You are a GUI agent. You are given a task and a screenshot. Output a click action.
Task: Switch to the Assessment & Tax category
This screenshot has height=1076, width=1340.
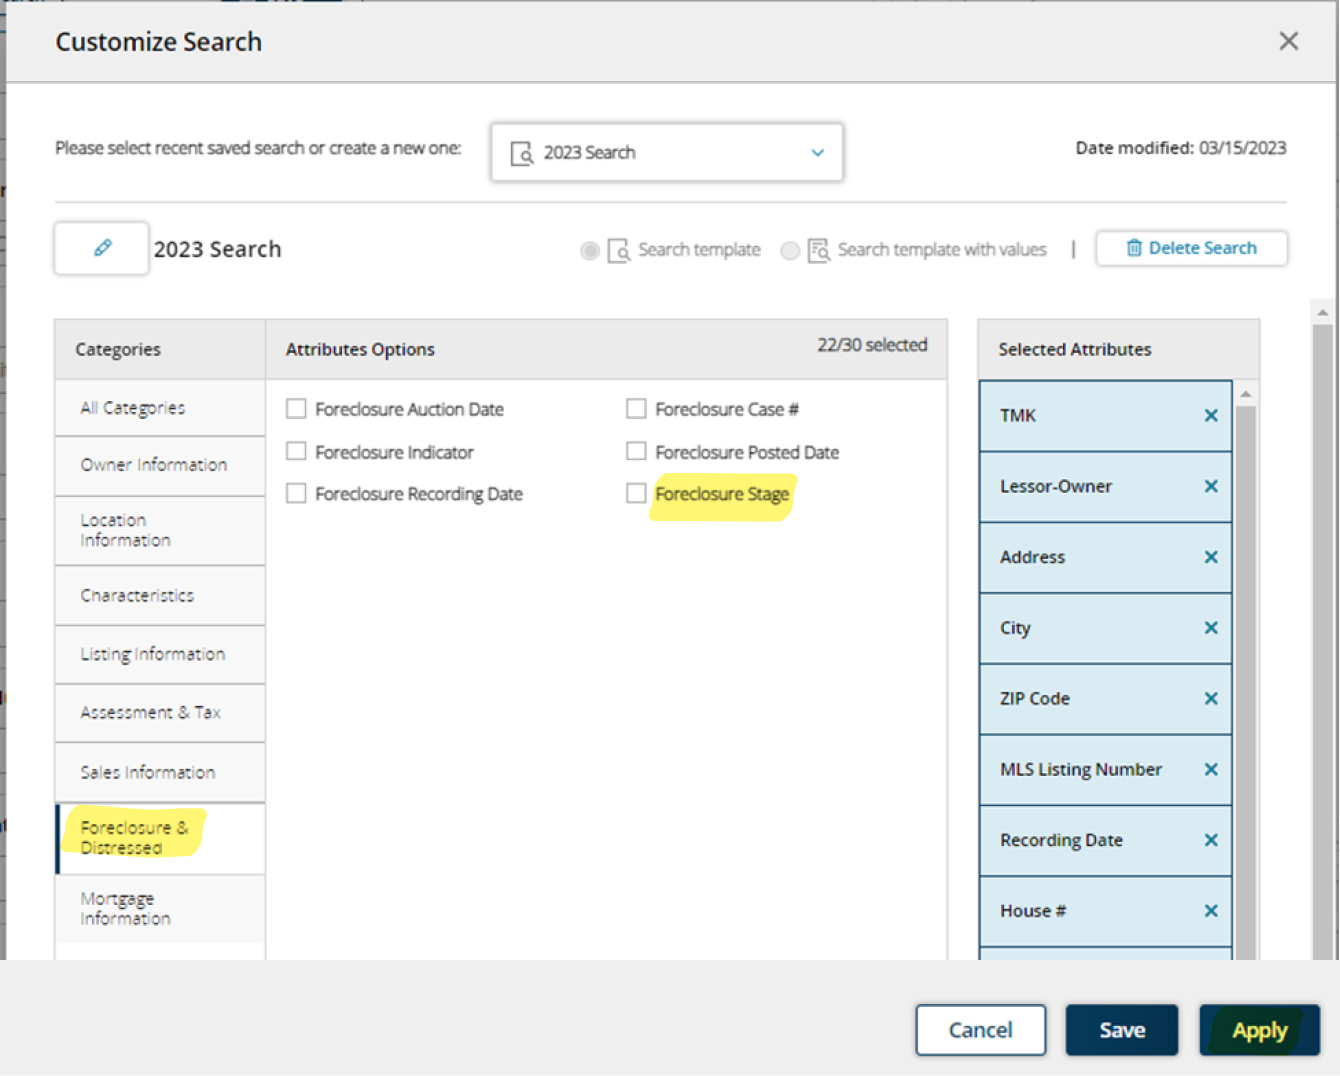tap(150, 712)
